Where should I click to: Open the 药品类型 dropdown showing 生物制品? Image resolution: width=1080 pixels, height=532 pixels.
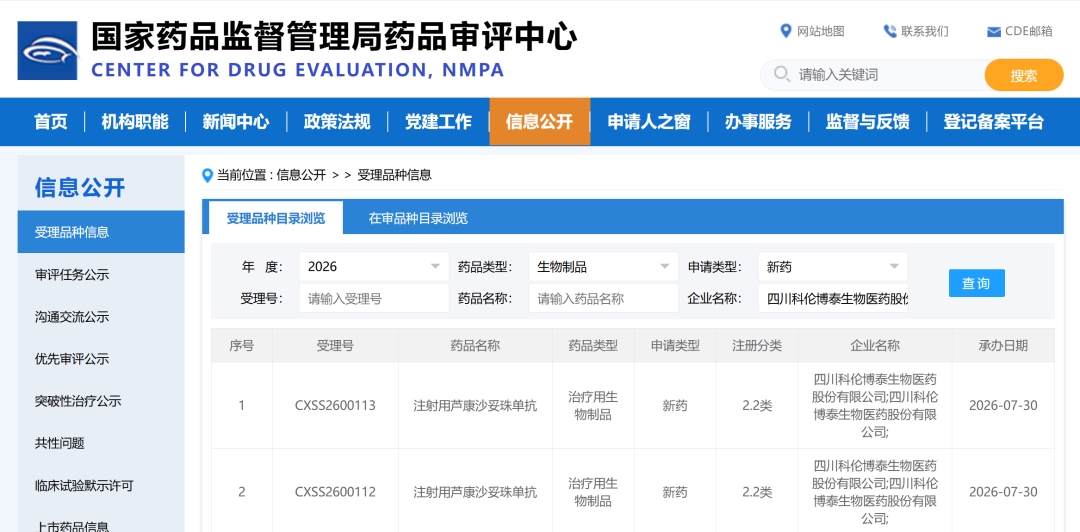(x=603, y=267)
